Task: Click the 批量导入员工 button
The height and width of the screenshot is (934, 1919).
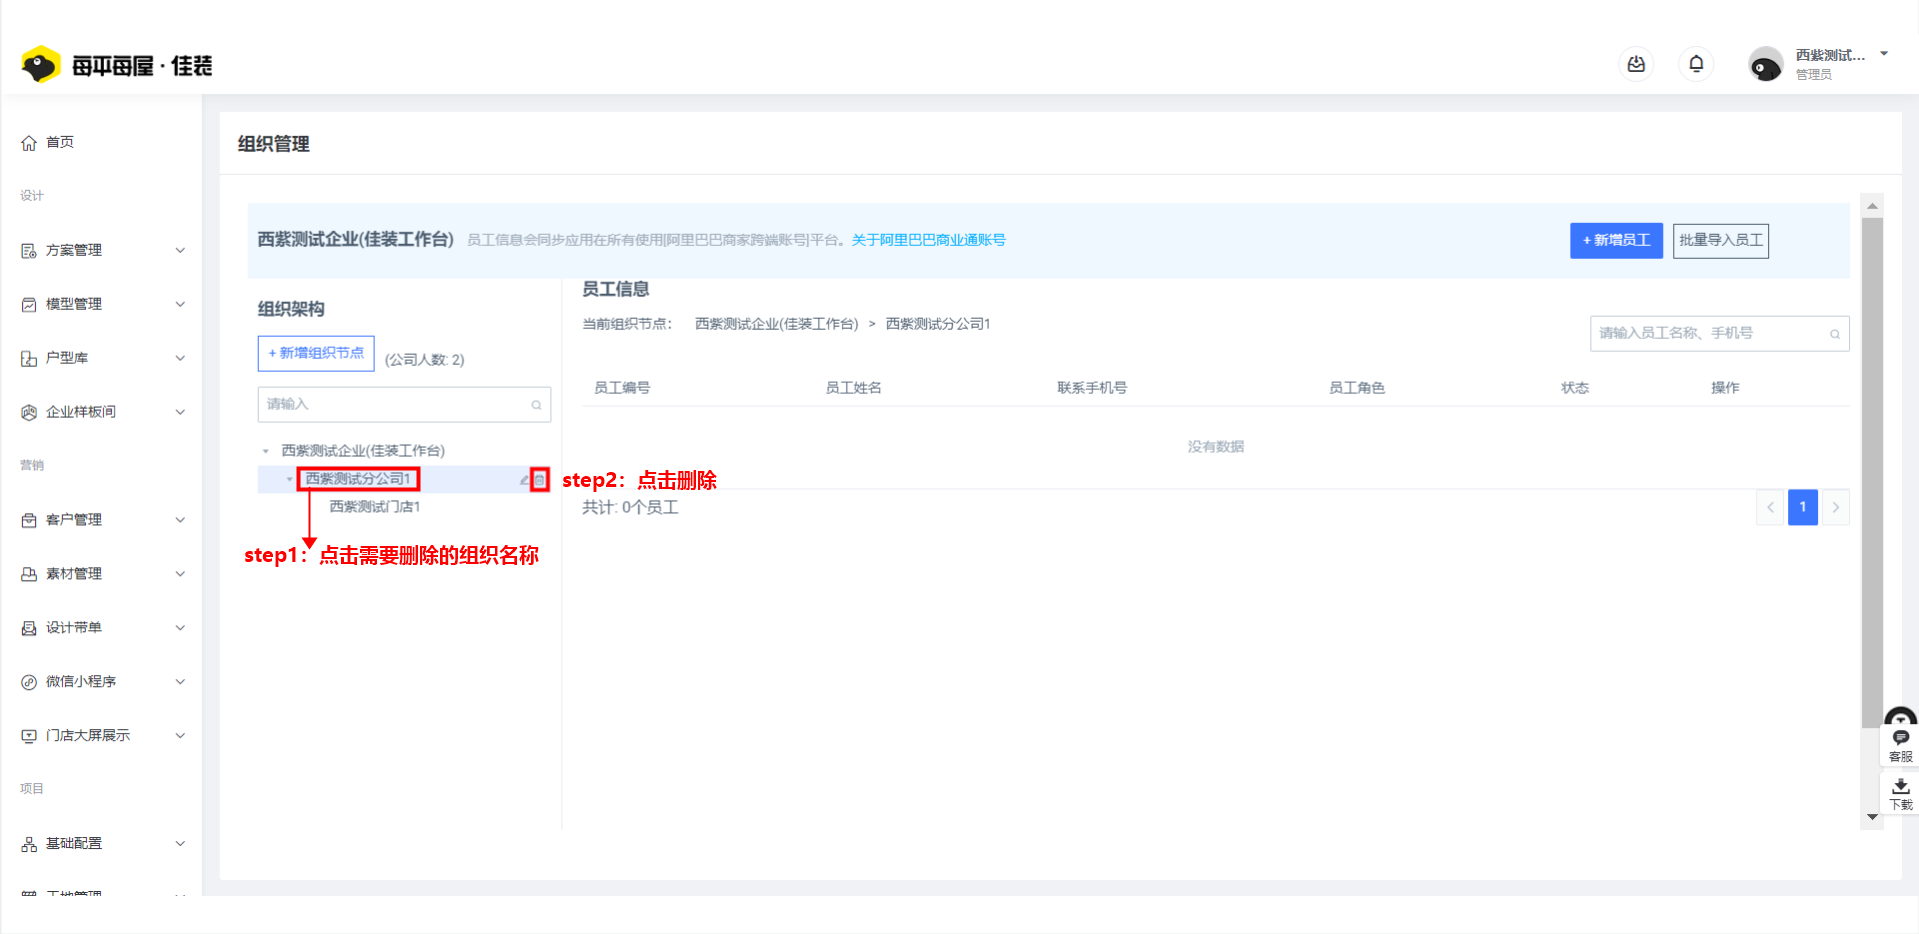Action: 1720,241
